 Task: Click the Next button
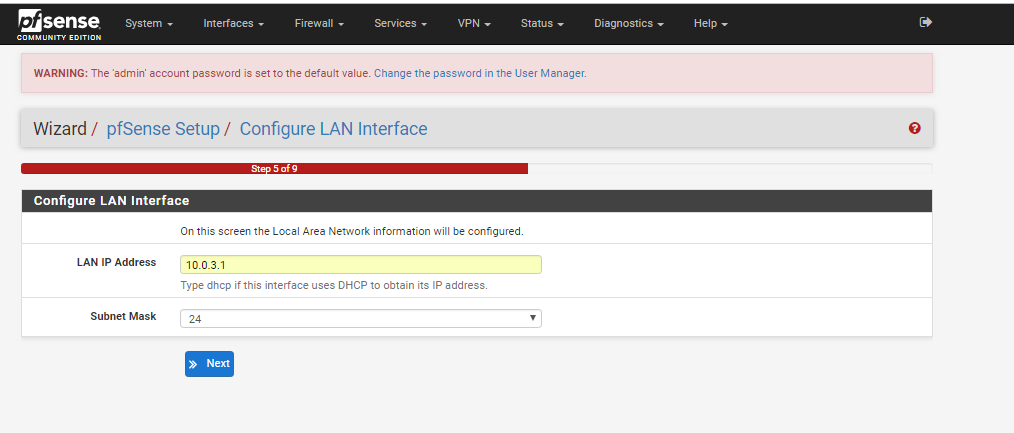point(209,364)
